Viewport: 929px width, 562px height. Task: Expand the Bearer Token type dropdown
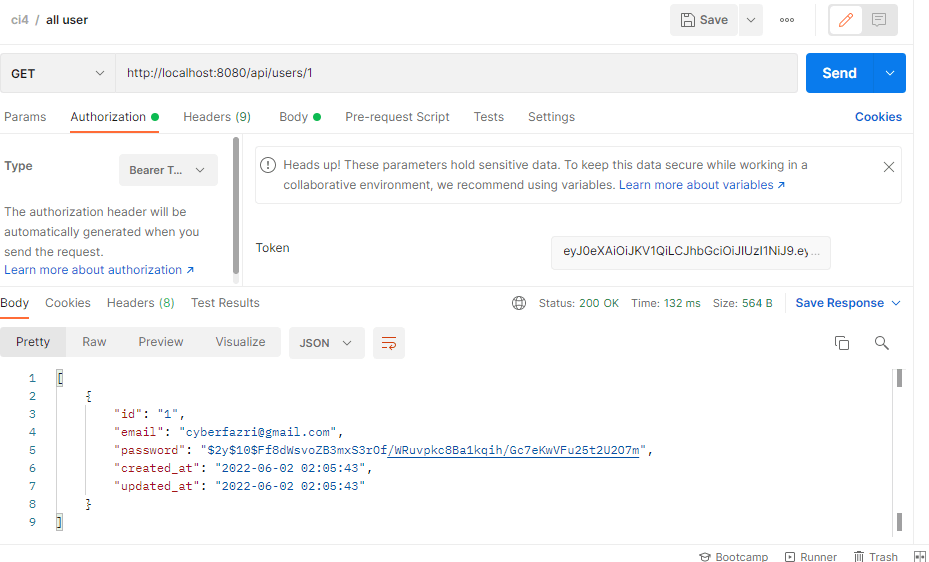pos(168,170)
